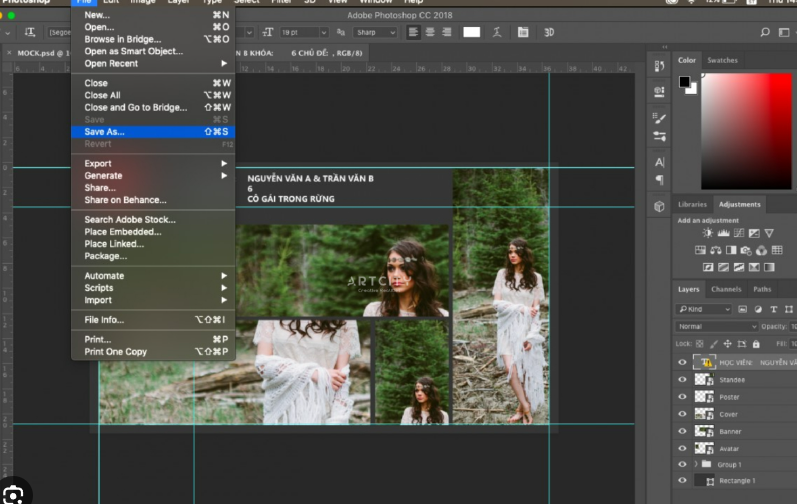The image size is (797, 504).
Task: Click the foreground color swatch
Action: [x=685, y=81]
